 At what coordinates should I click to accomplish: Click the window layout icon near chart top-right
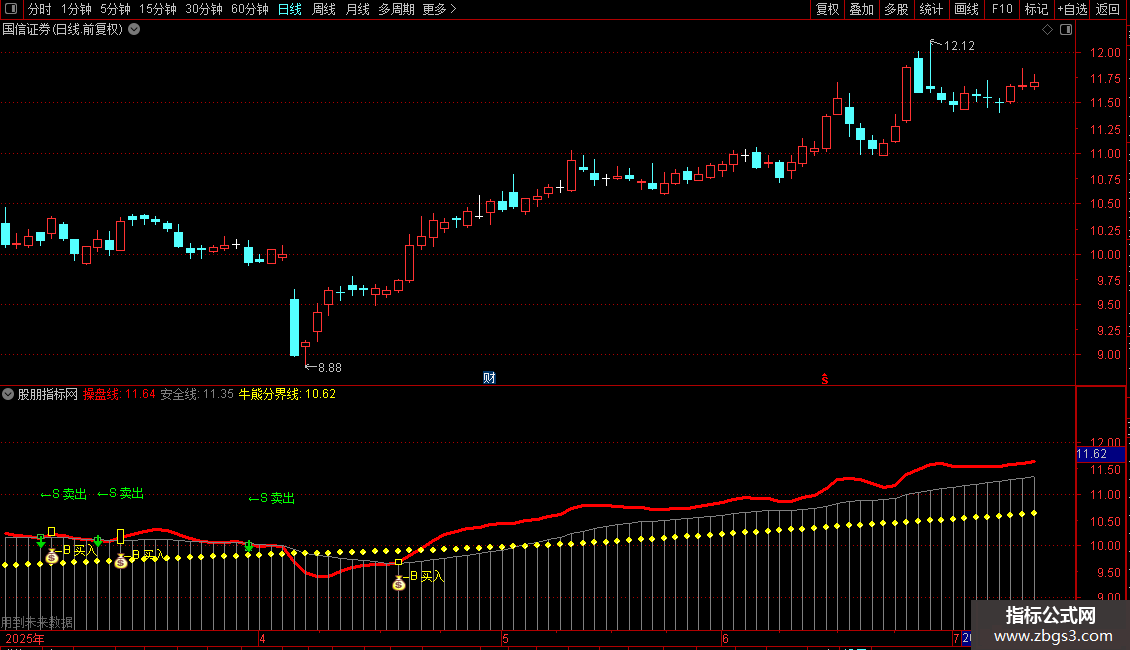[x=1066, y=30]
